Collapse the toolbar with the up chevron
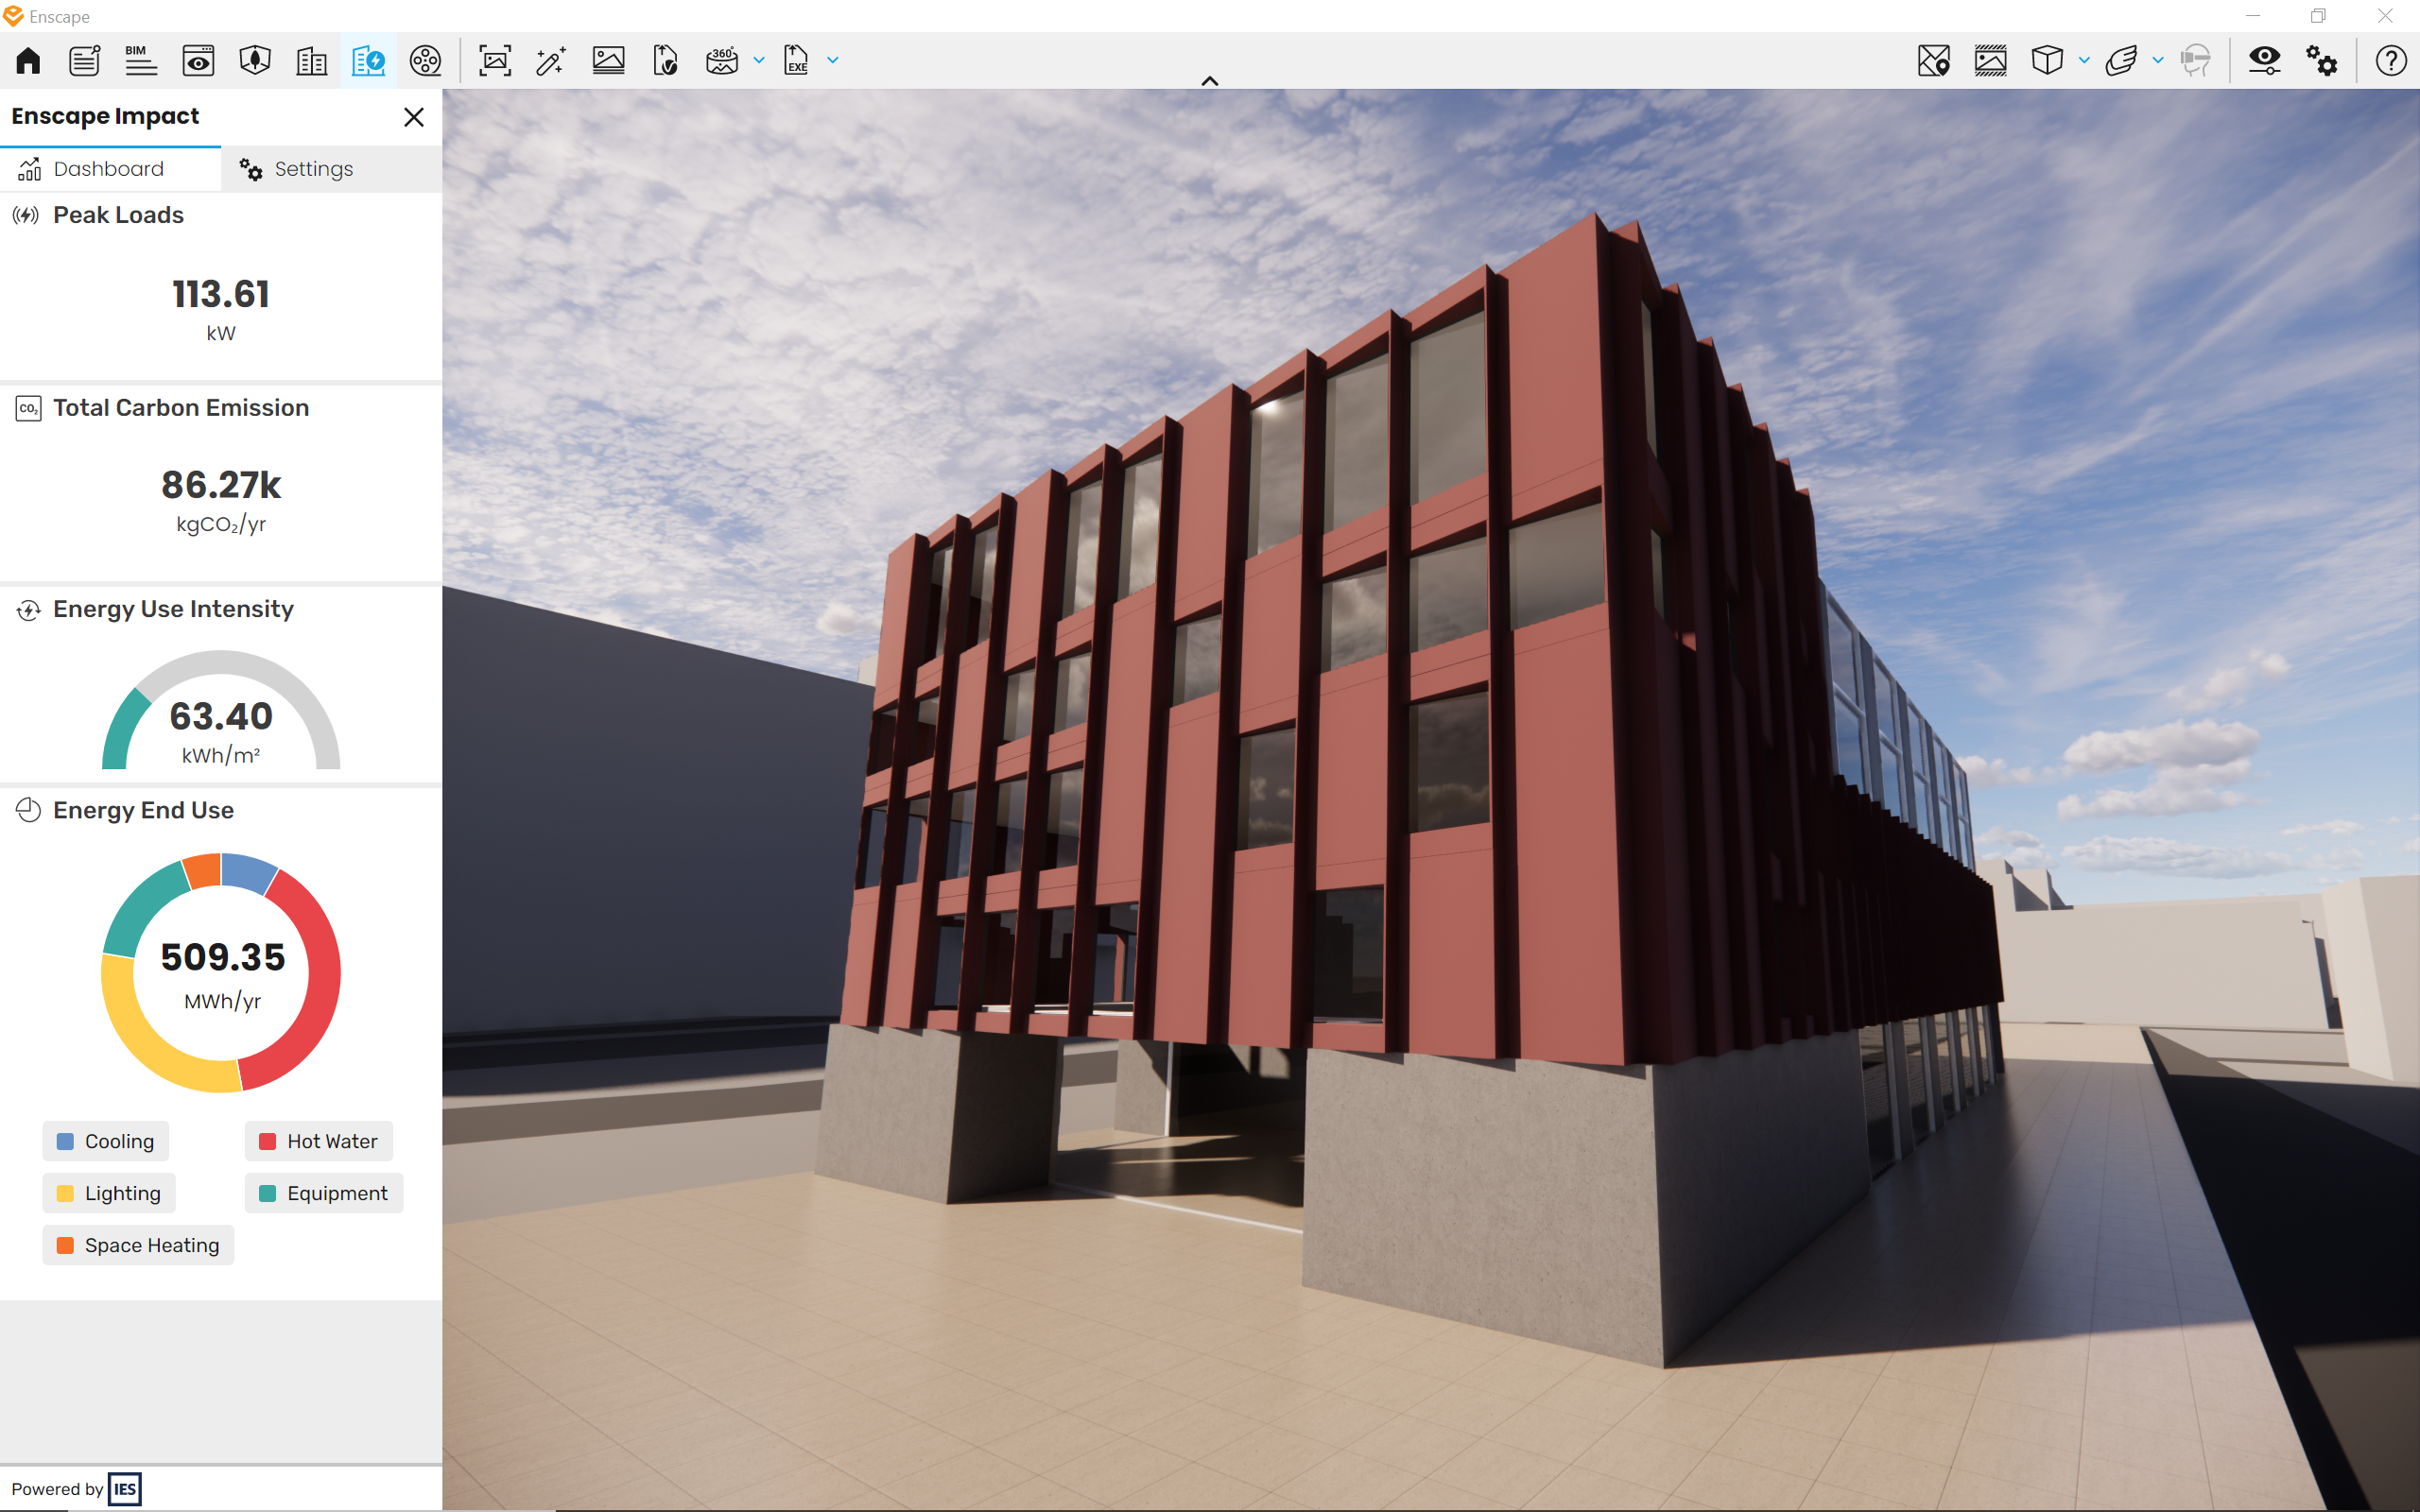Image resolution: width=2420 pixels, height=1512 pixels. pyautogui.click(x=1210, y=81)
